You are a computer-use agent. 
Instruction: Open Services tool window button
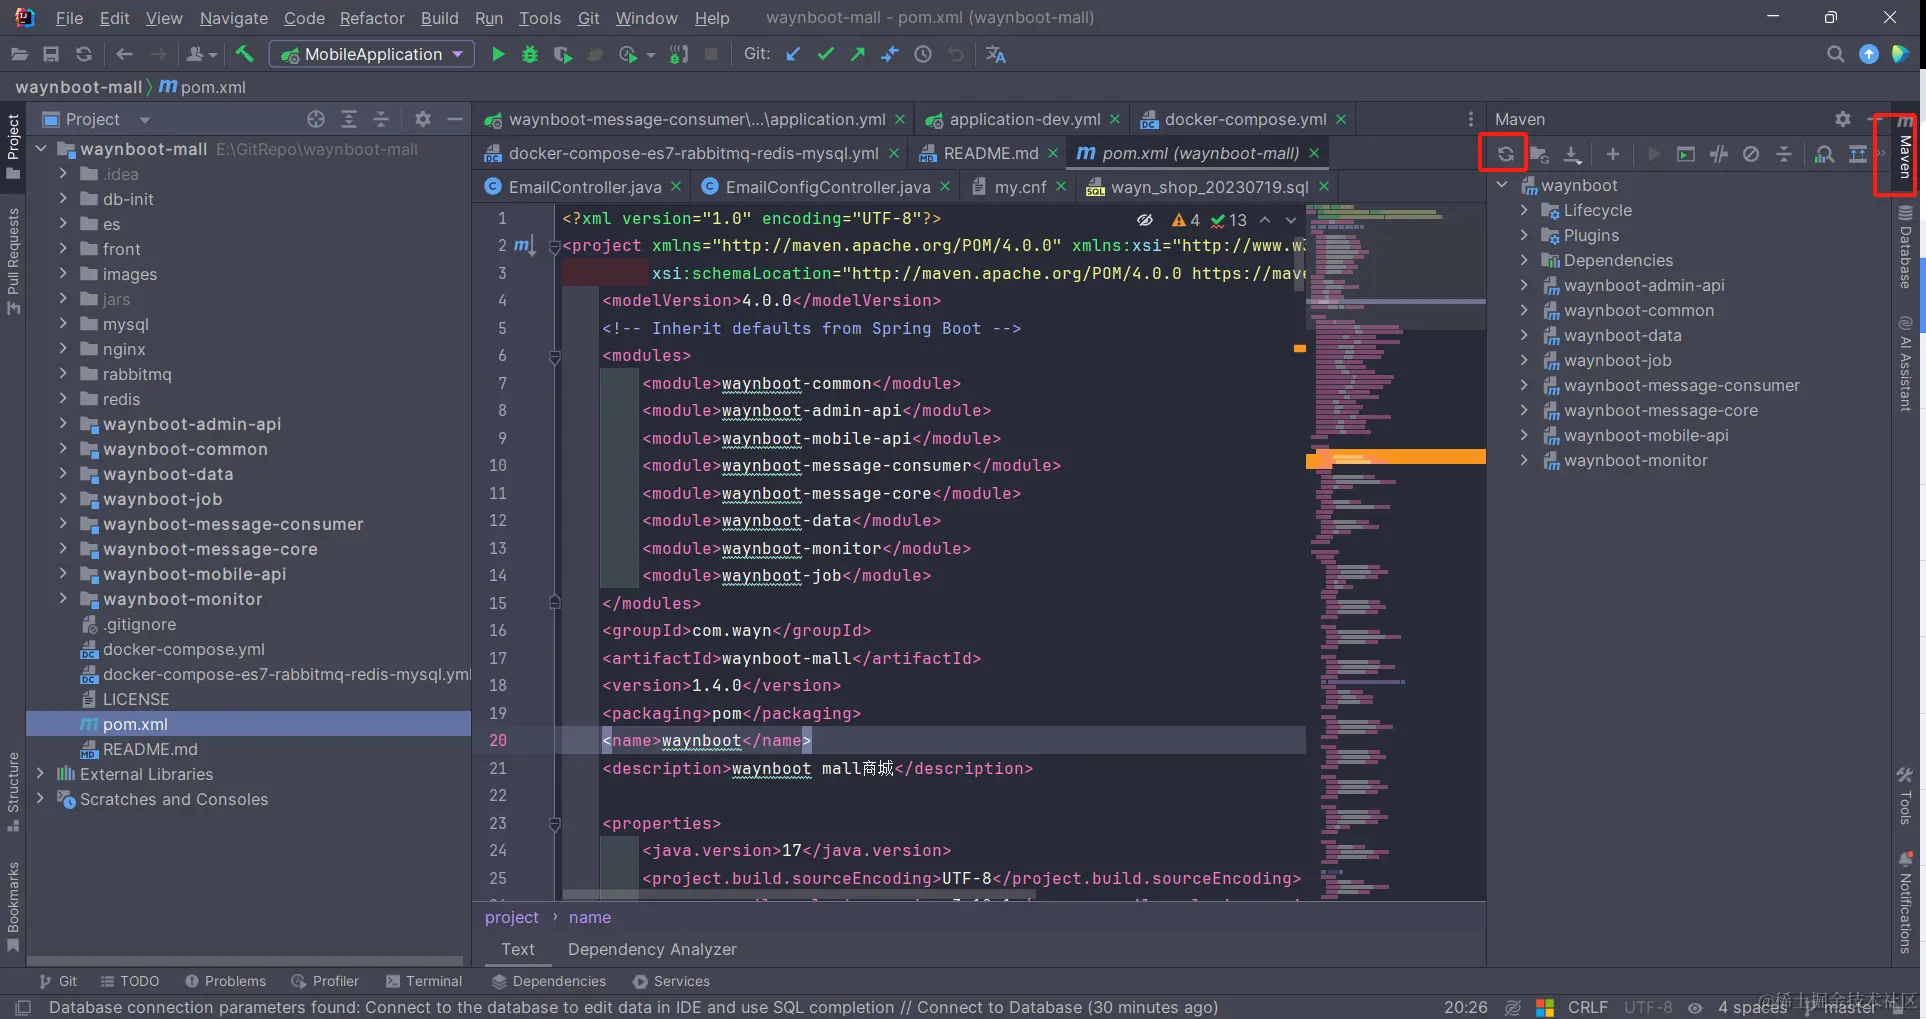(x=671, y=981)
